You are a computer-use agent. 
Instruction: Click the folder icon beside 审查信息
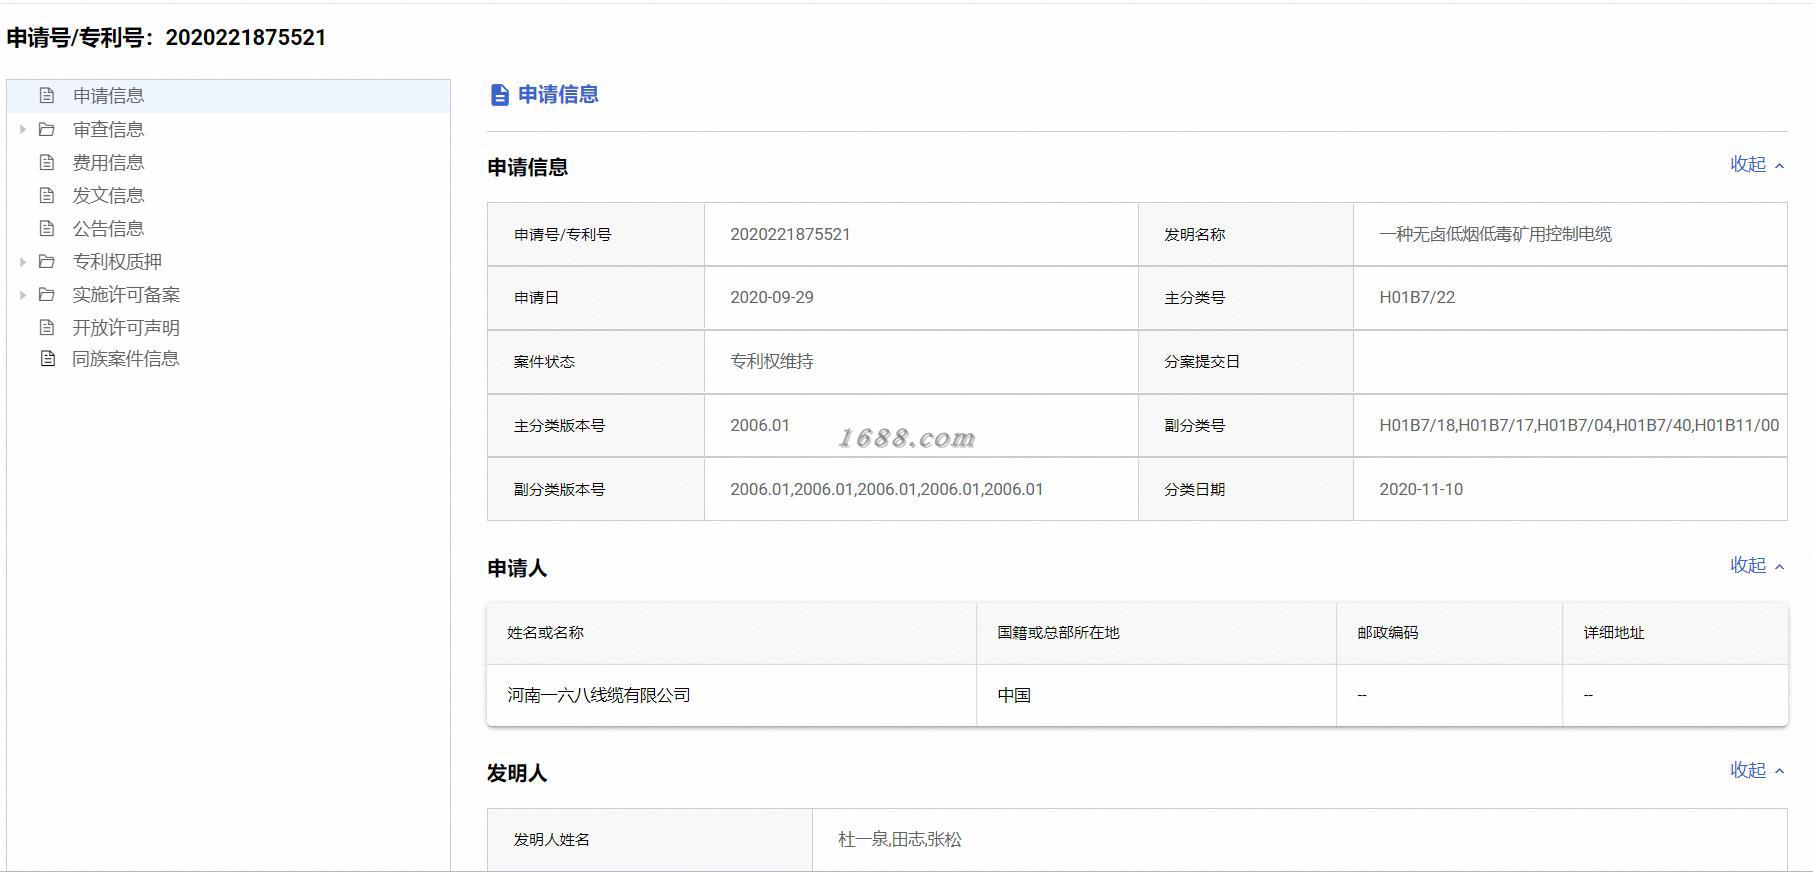(x=46, y=129)
